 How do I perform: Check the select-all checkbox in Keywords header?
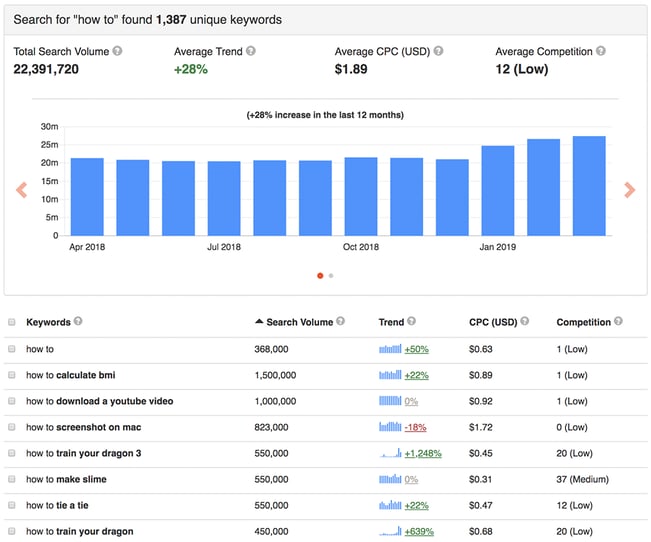click(x=12, y=323)
